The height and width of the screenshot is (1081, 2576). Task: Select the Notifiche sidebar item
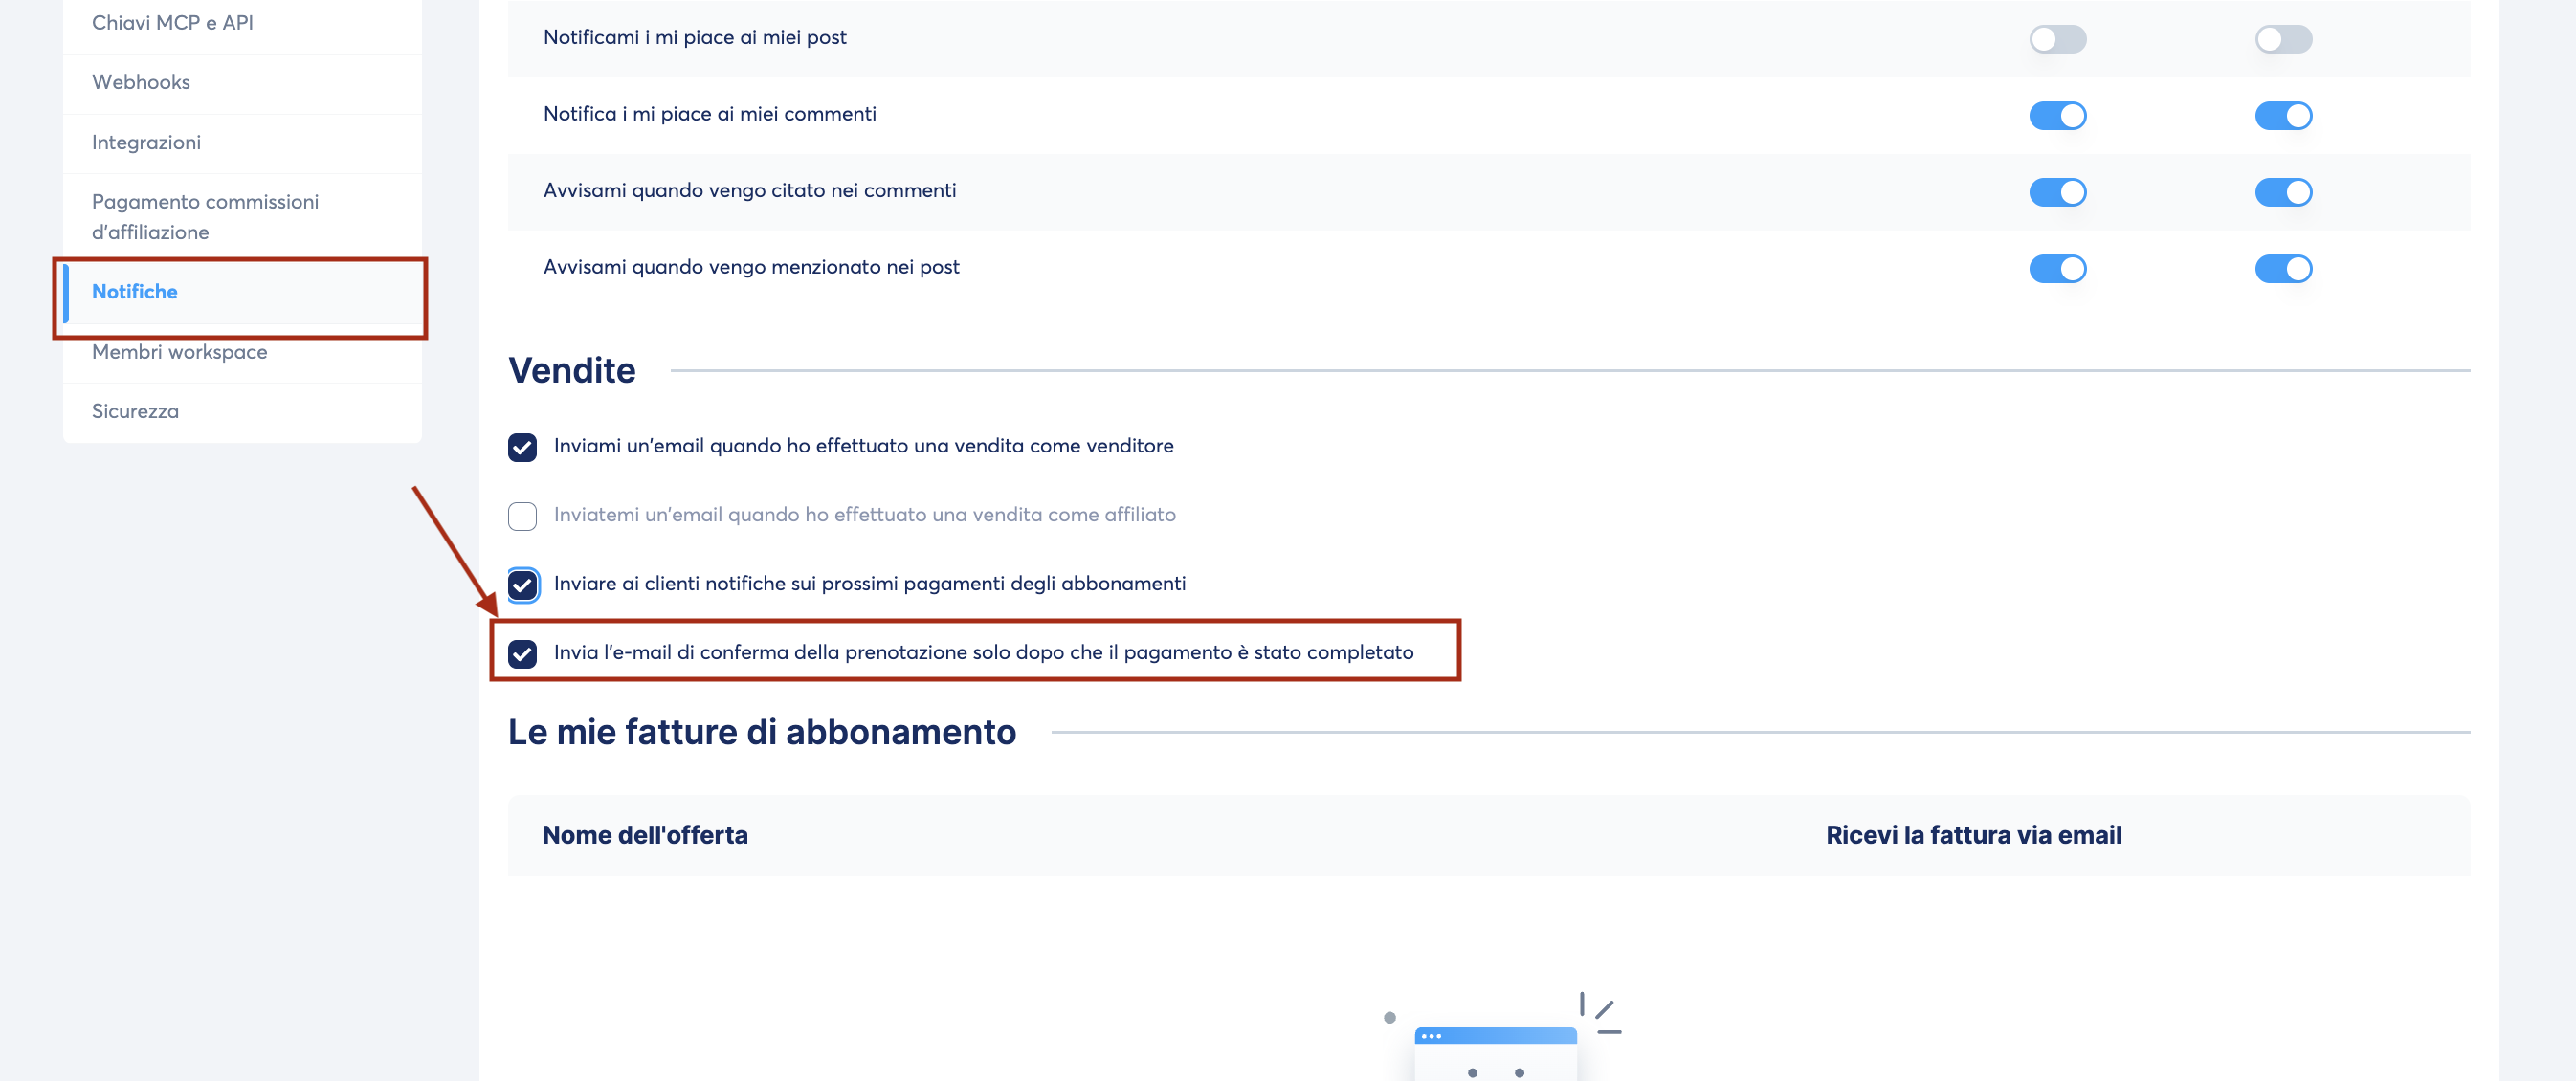[135, 291]
